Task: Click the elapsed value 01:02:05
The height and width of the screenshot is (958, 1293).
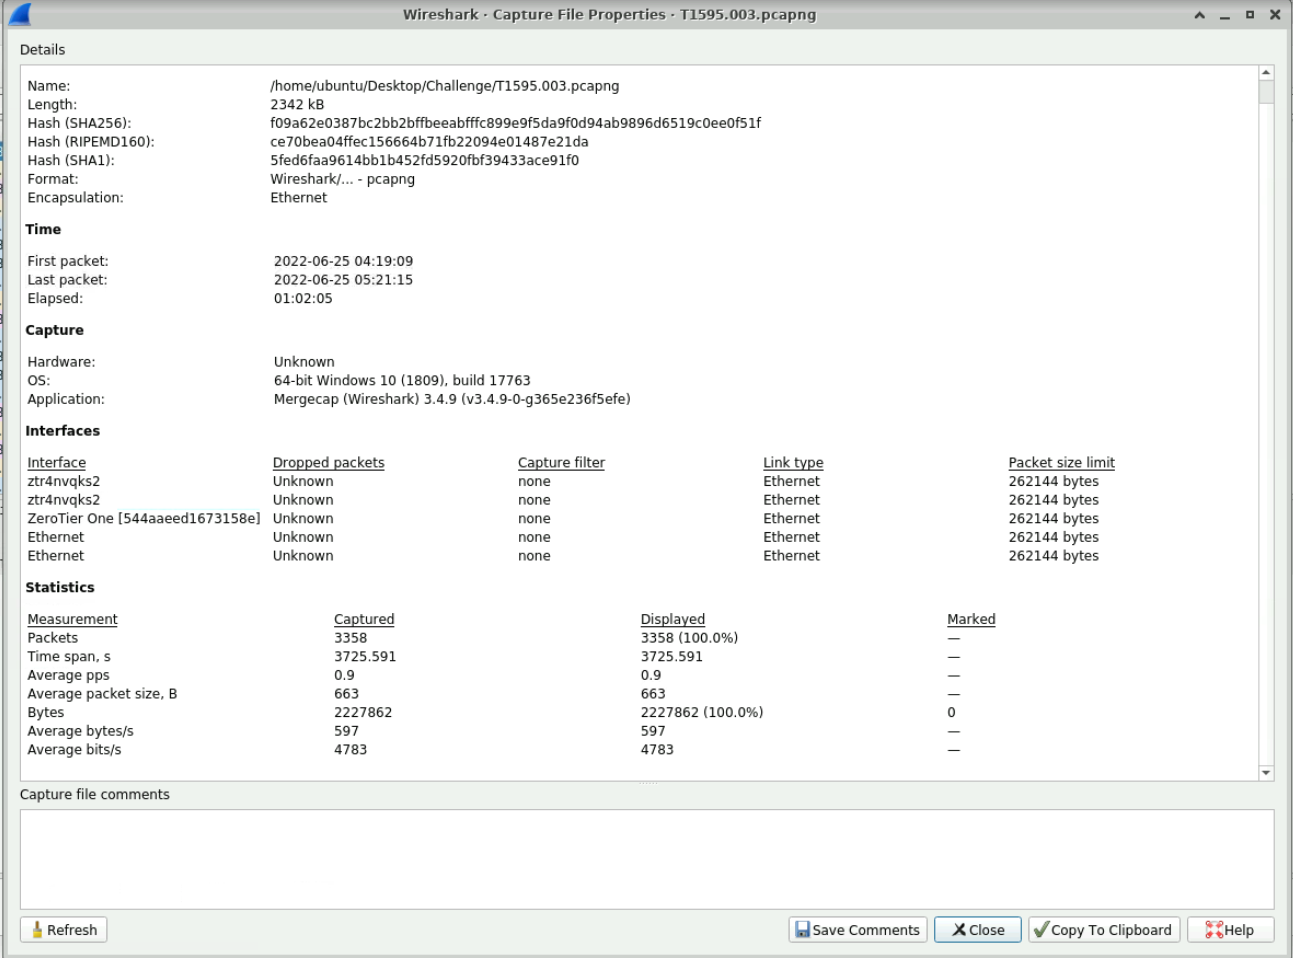Action: pos(303,299)
